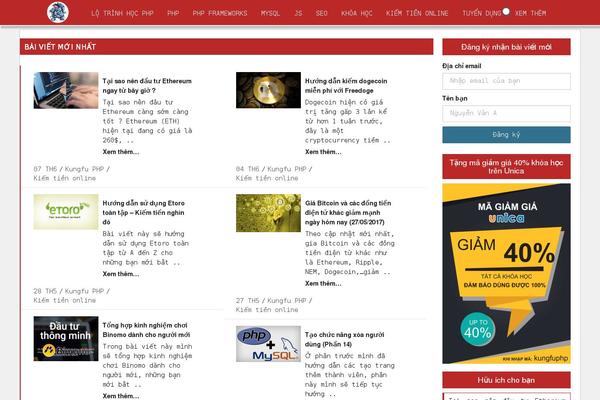Viewport: 600px width, 400px height.
Task: Open article Tổng hợp kinh nghiệm chơi Binomo
Action: tap(146, 330)
